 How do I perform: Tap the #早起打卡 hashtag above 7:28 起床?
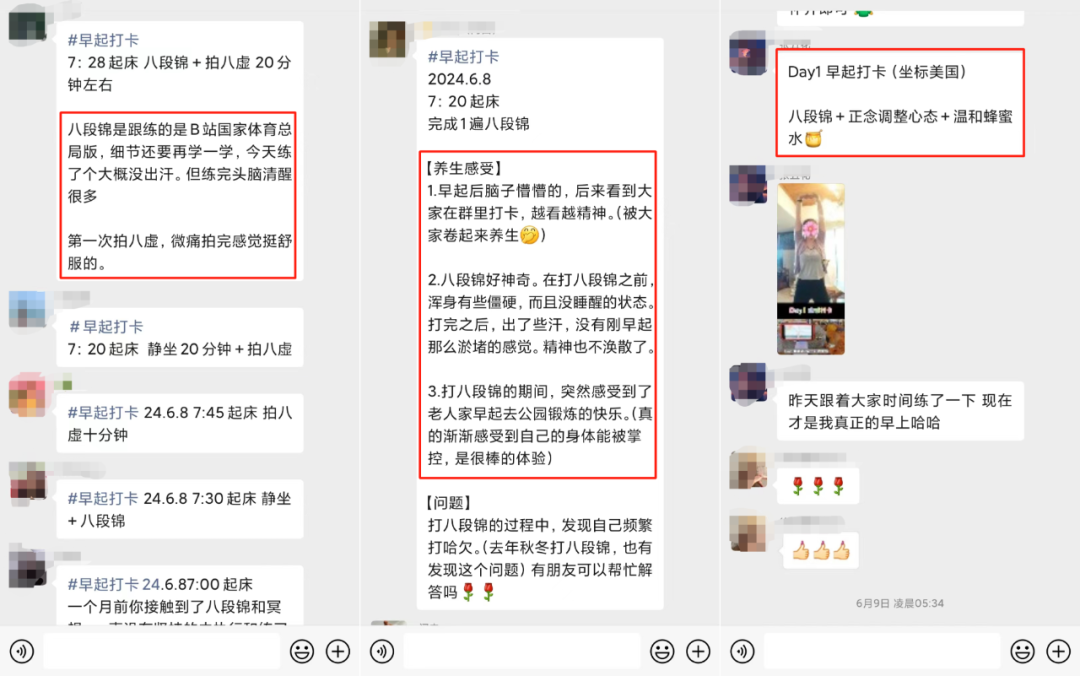click(x=103, y=40)
